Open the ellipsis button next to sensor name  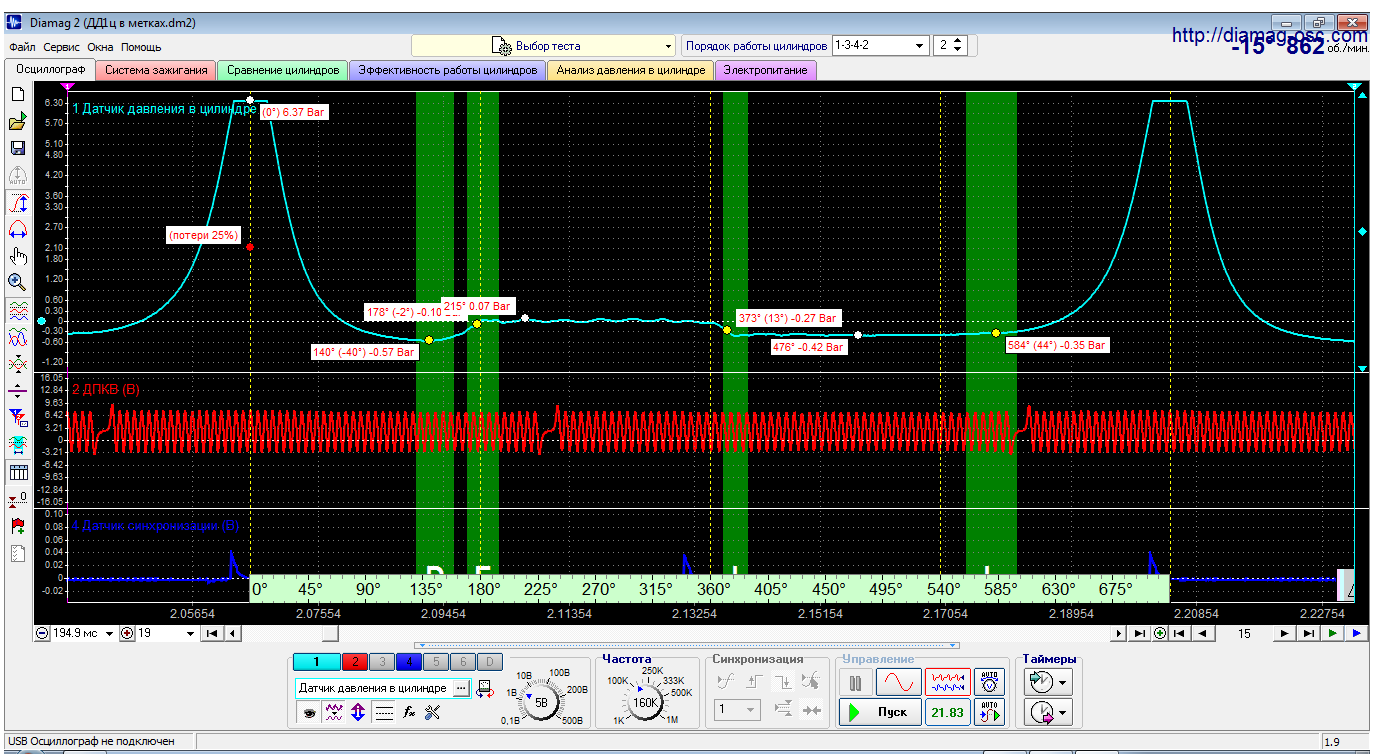pyautogui.click(x=461, y=688)
